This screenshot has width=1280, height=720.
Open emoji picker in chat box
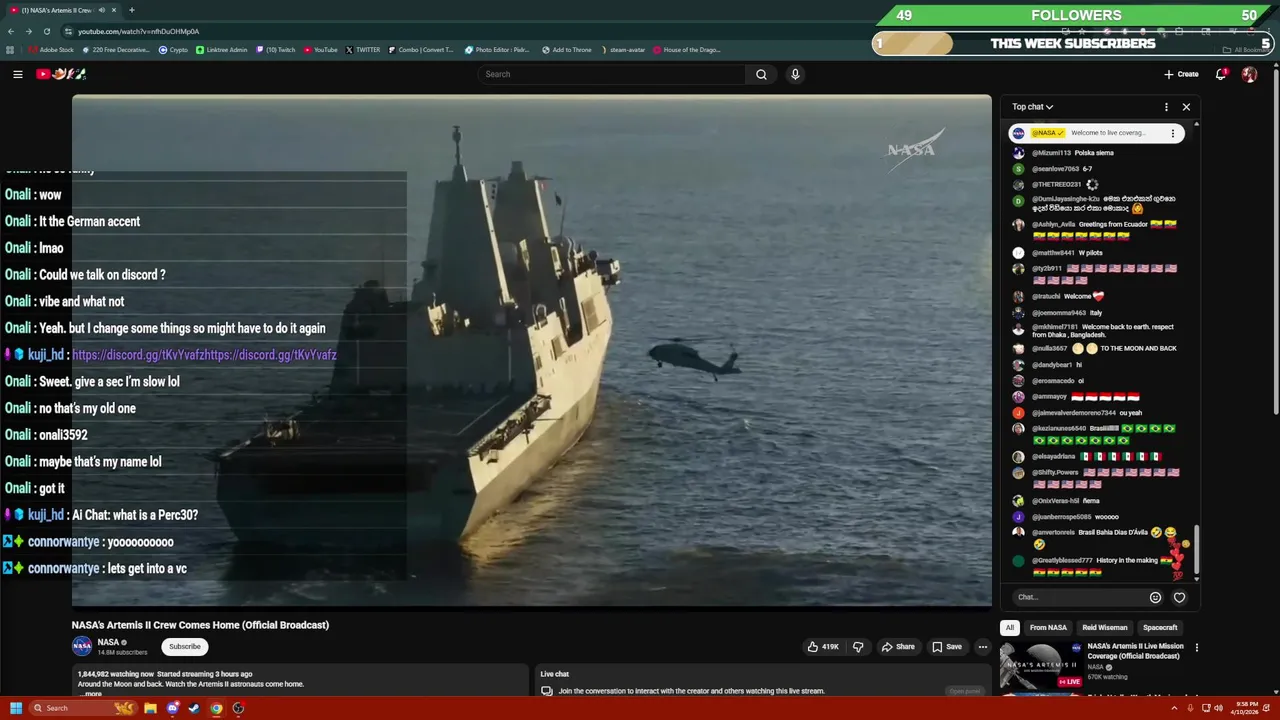click(x=1155, y=597)
